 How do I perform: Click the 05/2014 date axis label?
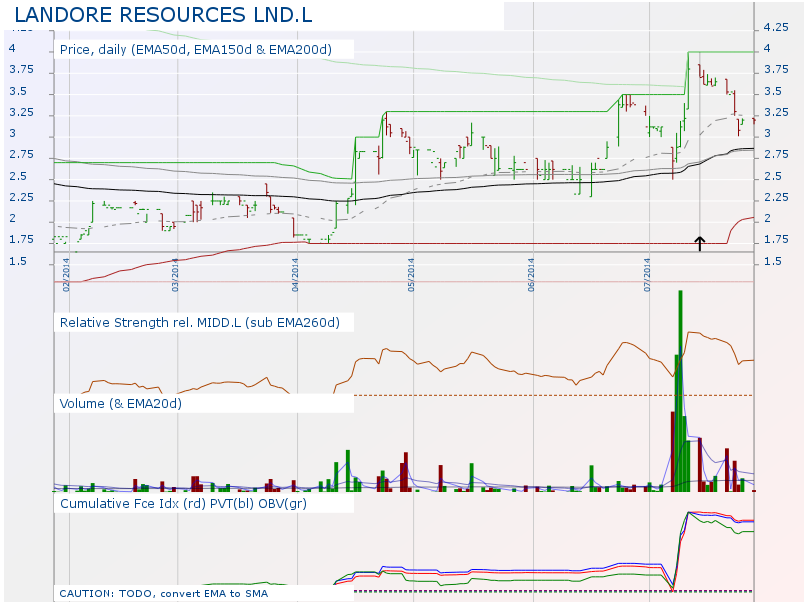click(x=411, y=275)
